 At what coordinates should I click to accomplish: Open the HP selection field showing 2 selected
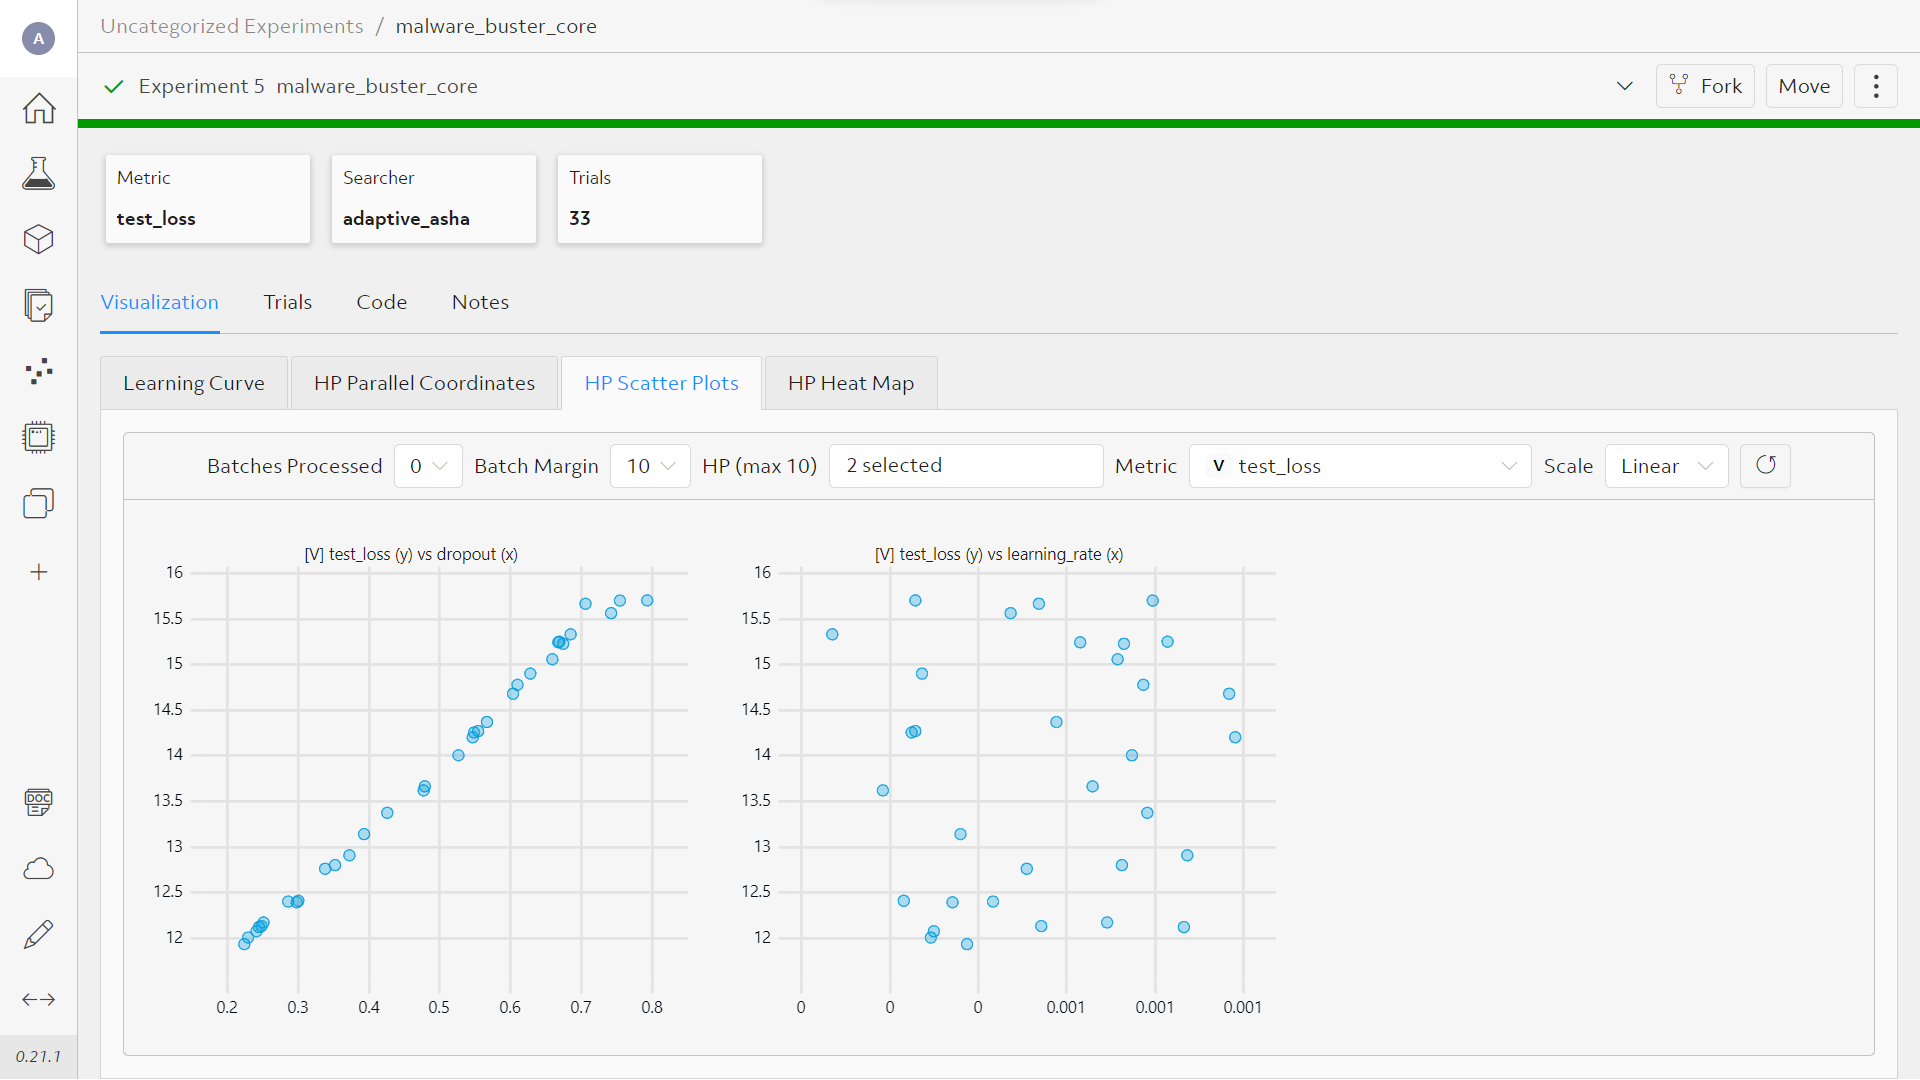tap(966, 465)
